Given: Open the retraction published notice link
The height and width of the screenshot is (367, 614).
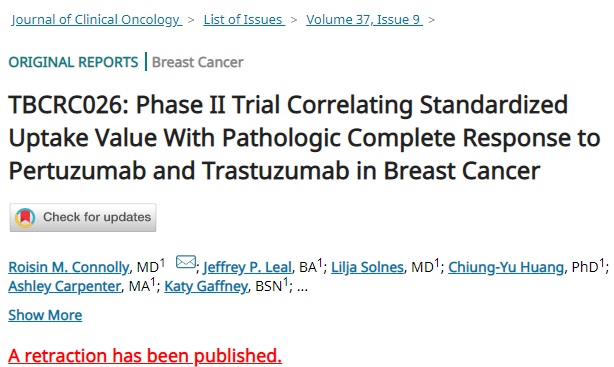Looking at the screenshot, I should click(x=145, y=356).
